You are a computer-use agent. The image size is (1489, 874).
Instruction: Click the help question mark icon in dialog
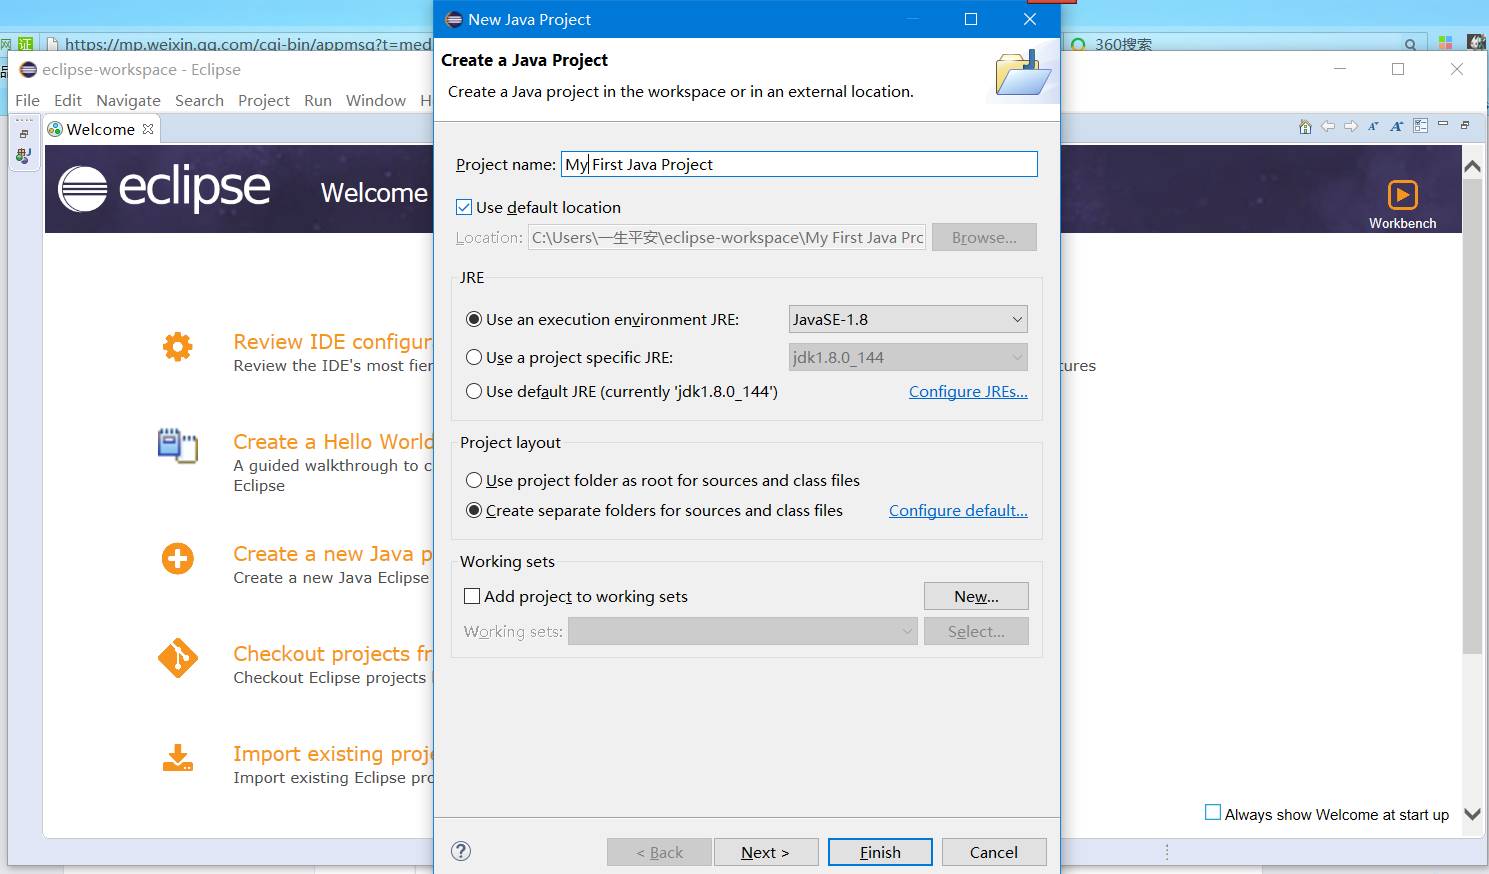pyautogui.click(x=461, y=851)
